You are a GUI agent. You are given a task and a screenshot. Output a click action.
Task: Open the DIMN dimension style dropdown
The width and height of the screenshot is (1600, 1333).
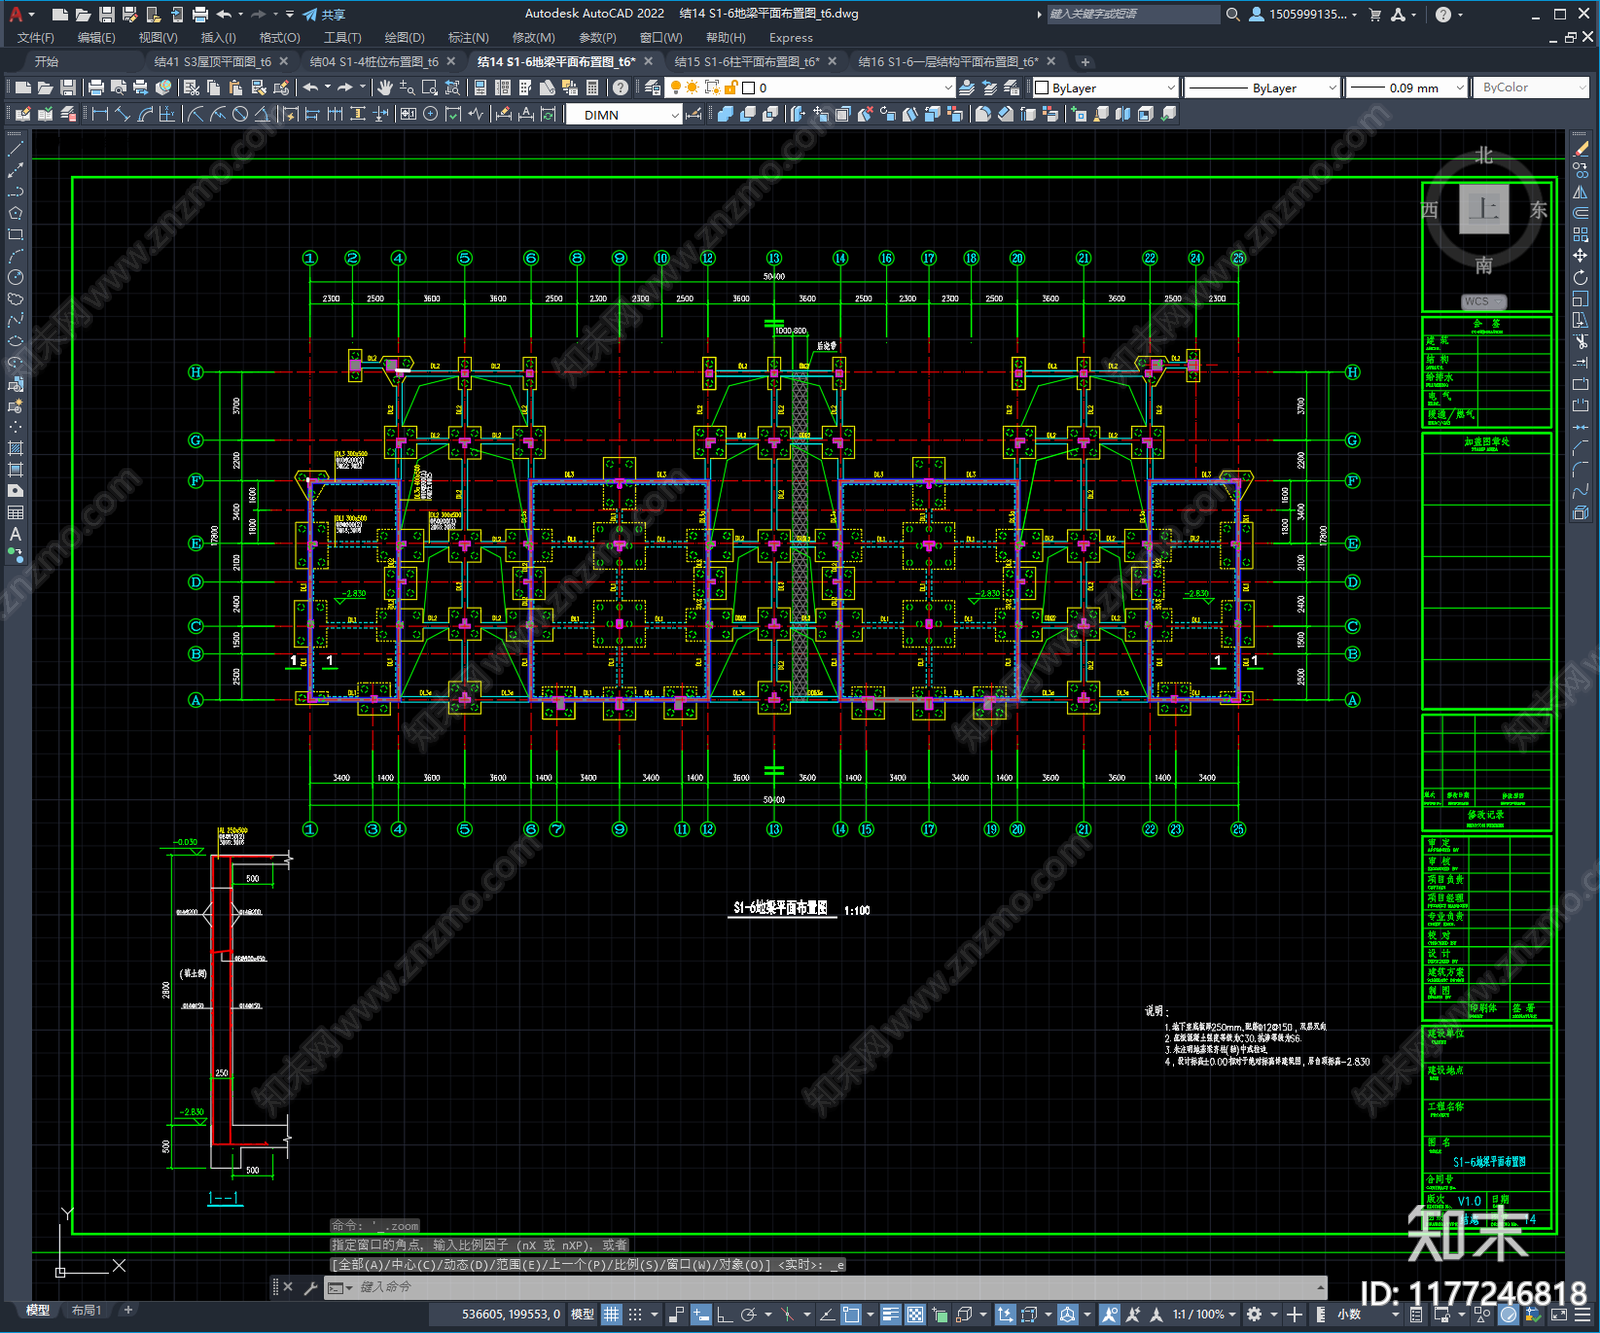pos(624,115)
